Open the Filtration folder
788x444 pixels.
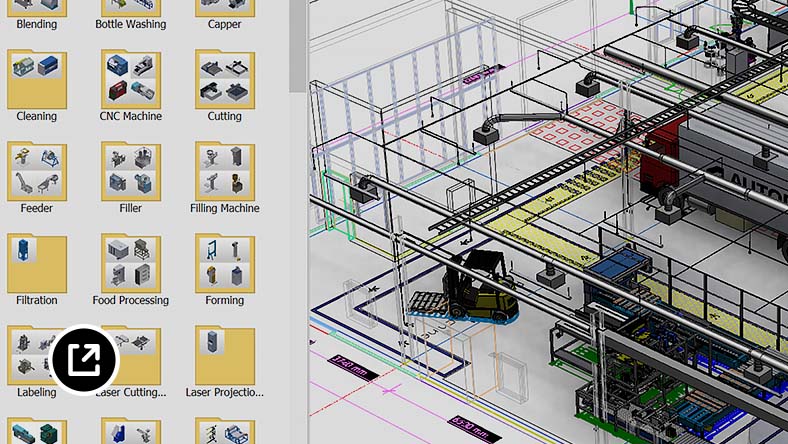click(x=36, y=264)
